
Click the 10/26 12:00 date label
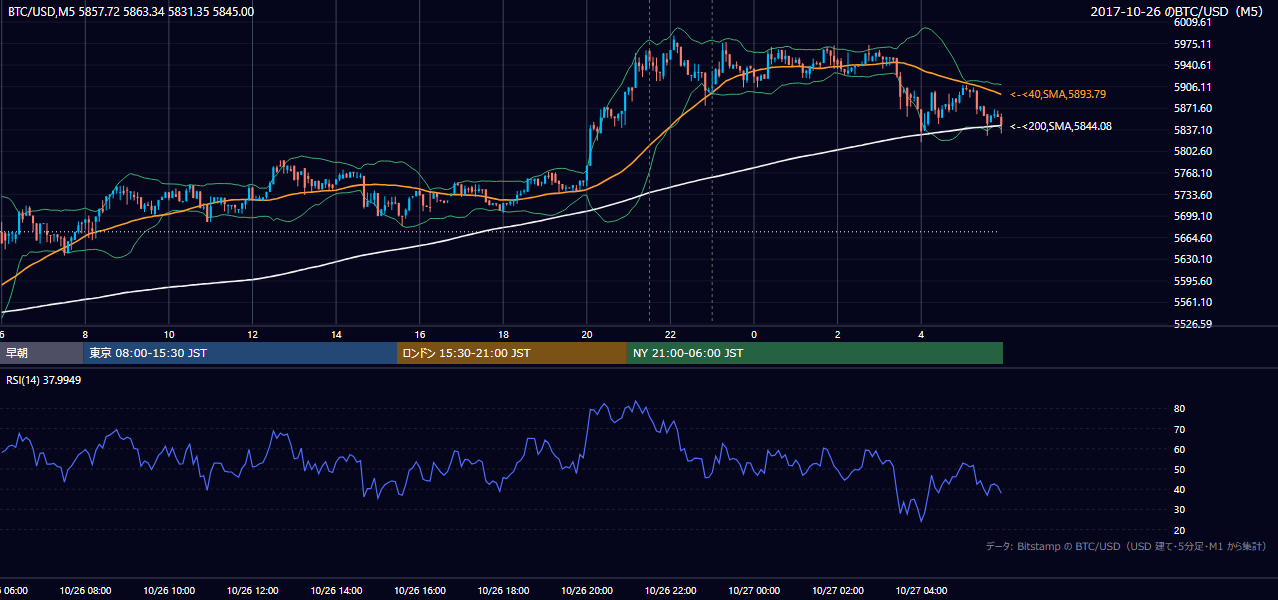(x=253, y=590)
